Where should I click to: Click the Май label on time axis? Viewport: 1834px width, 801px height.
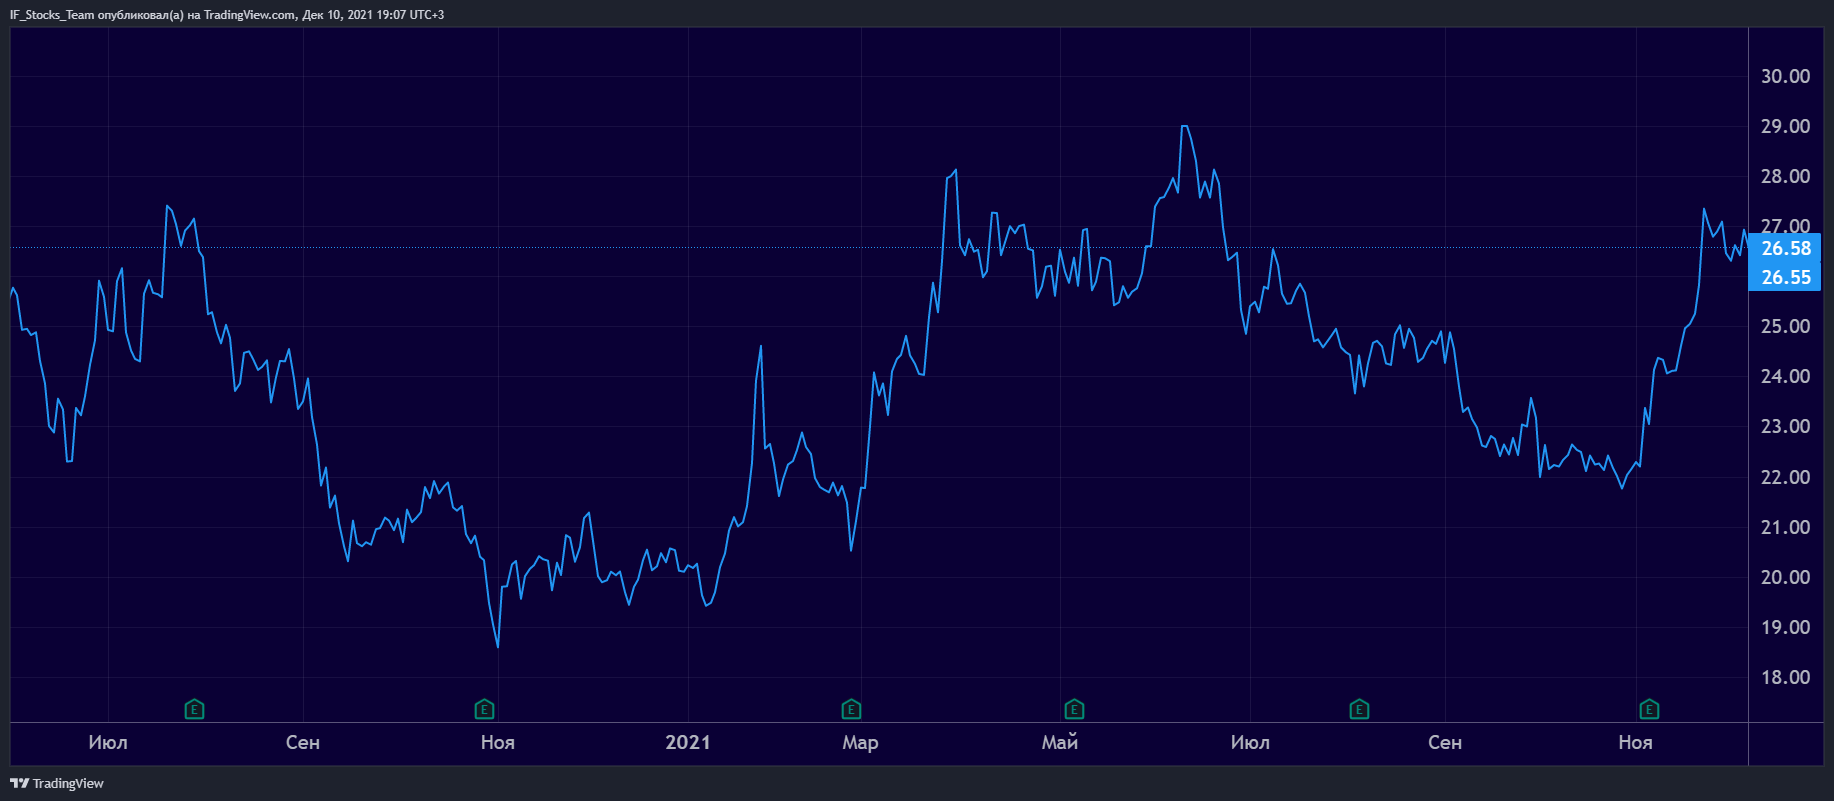tap(1060, 742)
